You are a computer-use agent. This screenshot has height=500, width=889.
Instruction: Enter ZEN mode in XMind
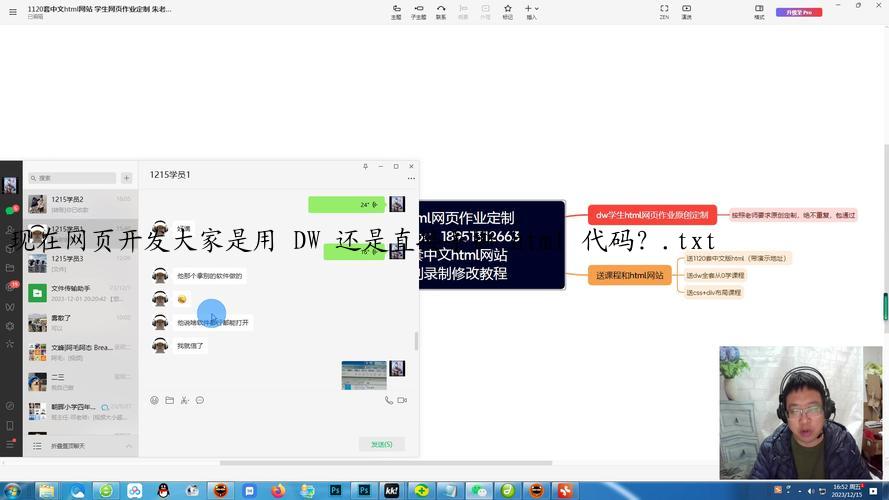(664, 12)
